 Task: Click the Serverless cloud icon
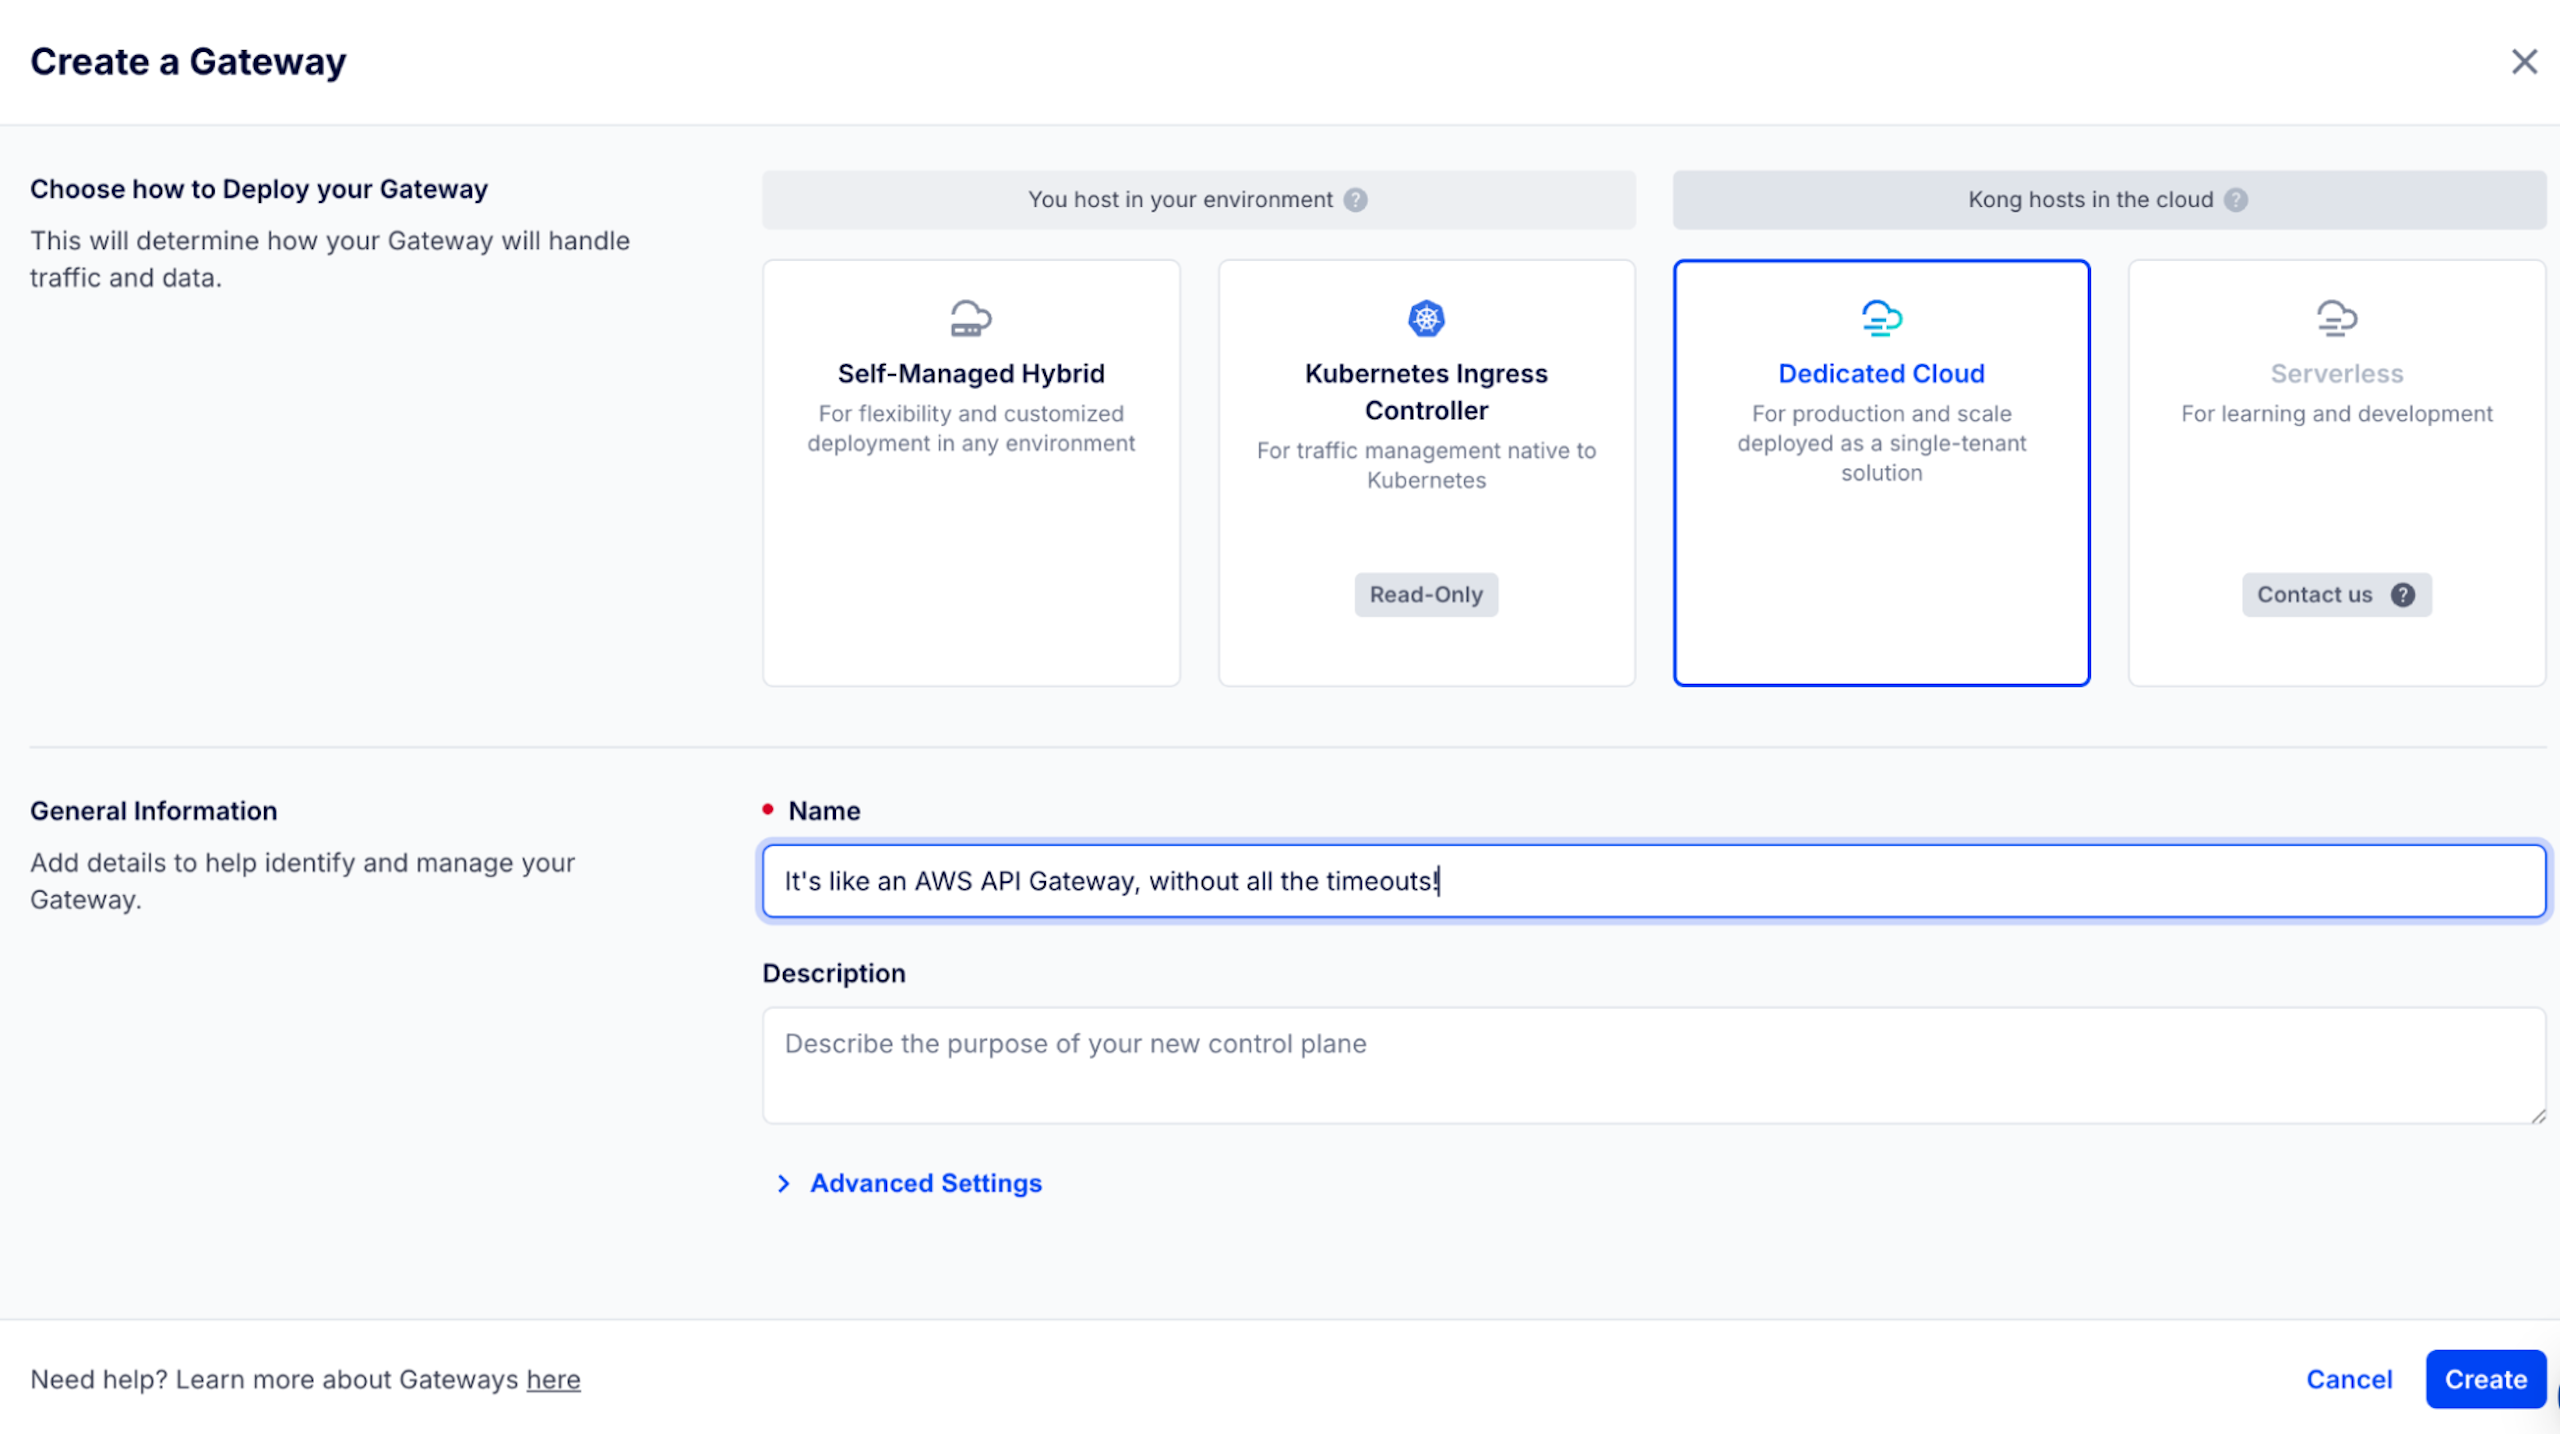tap(2336, 318)
